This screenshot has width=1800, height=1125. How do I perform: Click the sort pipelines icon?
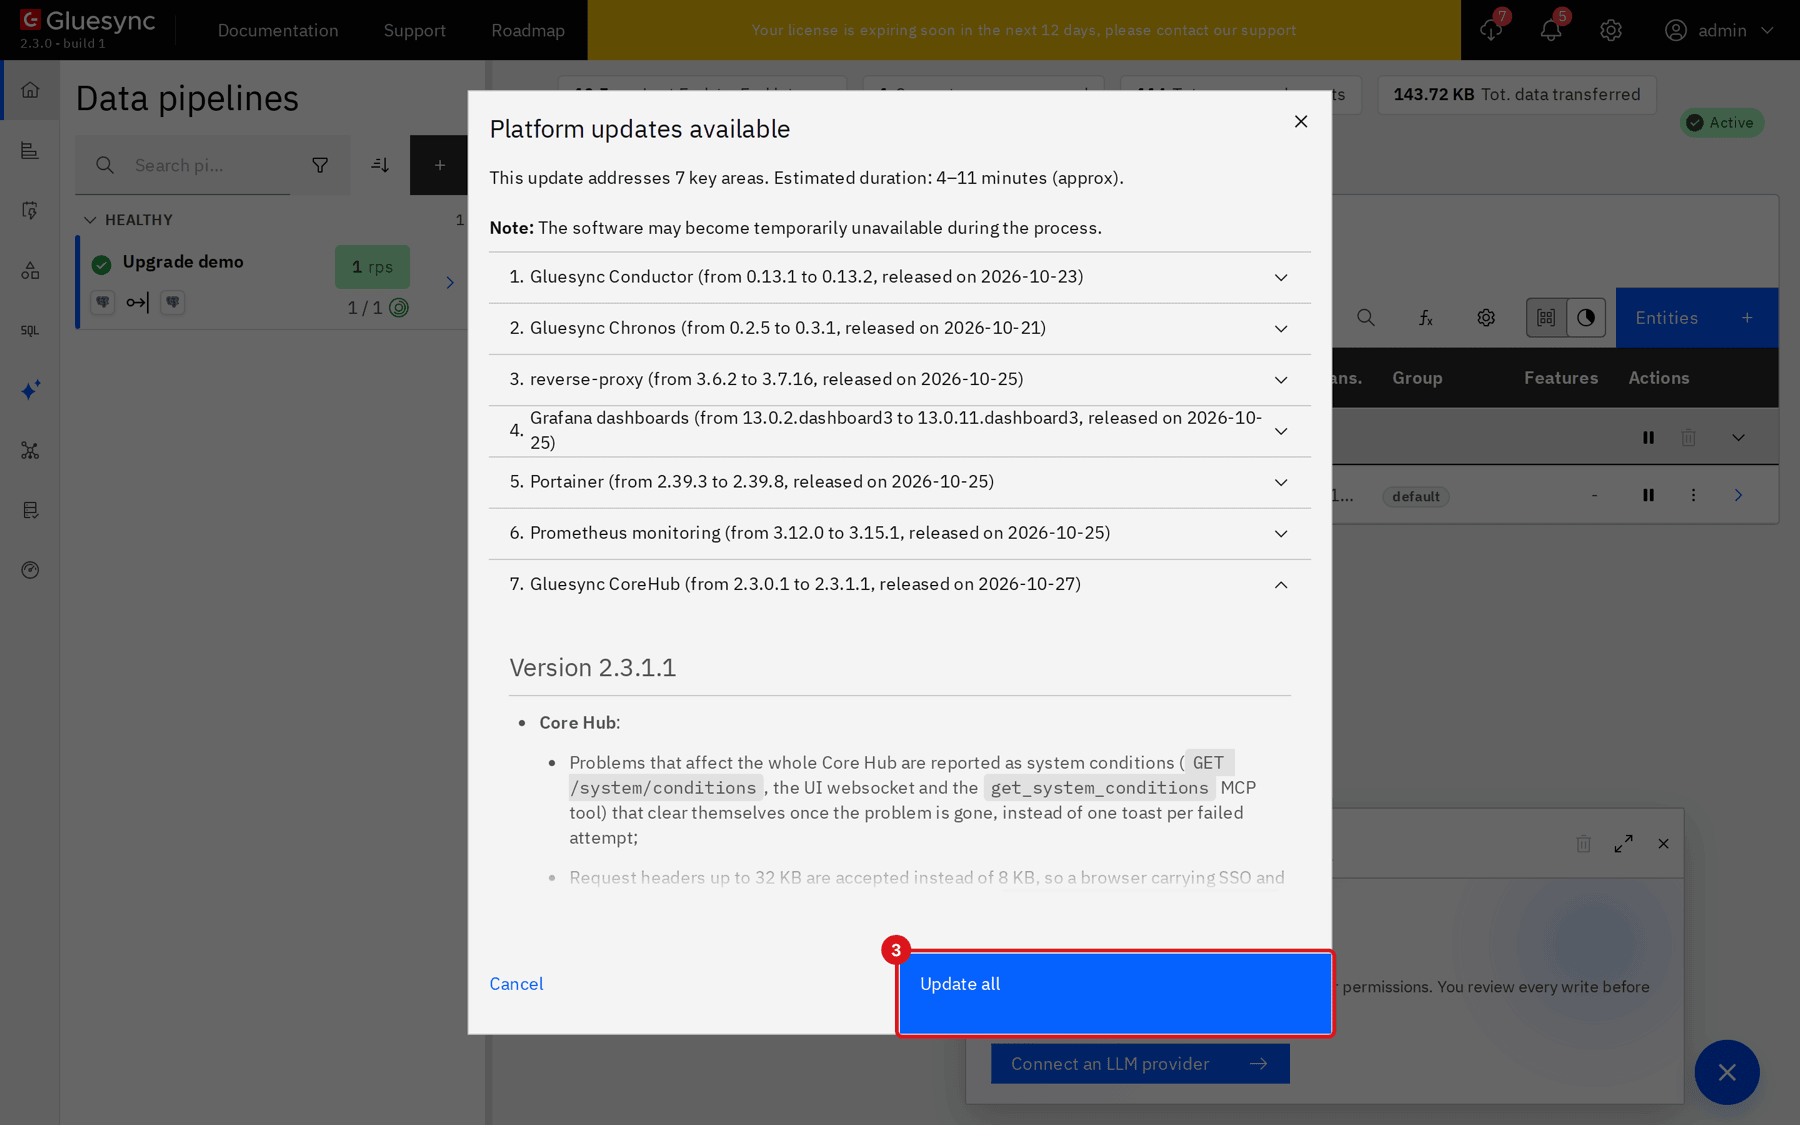point(380,165)
